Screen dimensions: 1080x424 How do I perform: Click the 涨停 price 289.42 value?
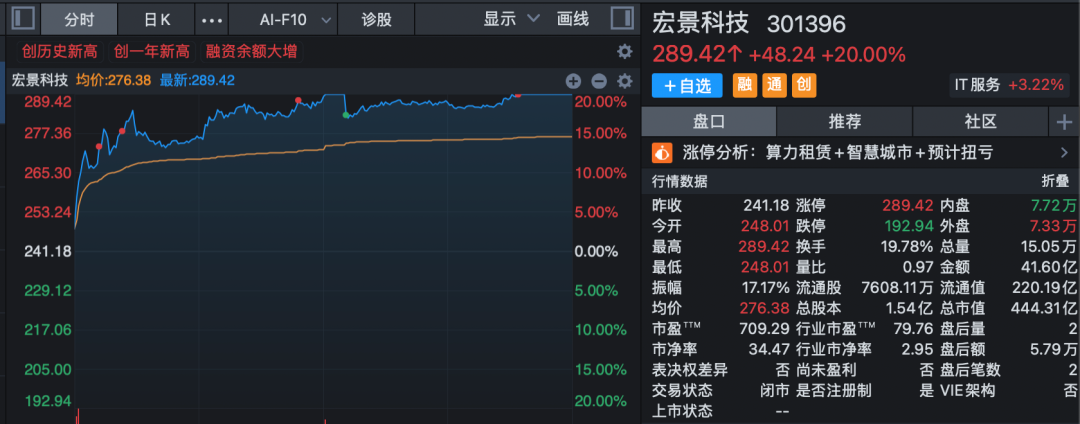coord(908,205)
